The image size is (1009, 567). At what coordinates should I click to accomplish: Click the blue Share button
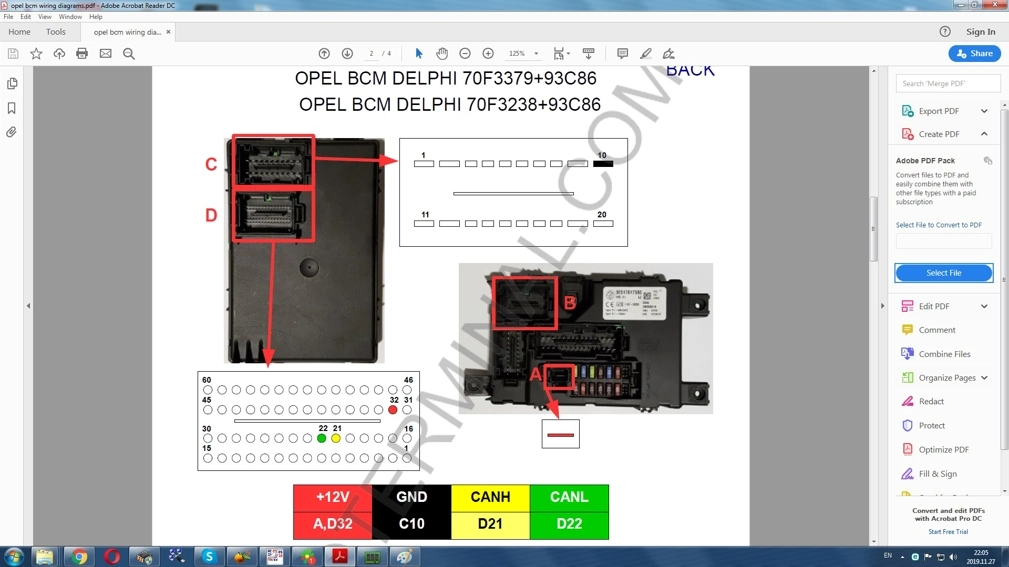(x=974, y=53)
